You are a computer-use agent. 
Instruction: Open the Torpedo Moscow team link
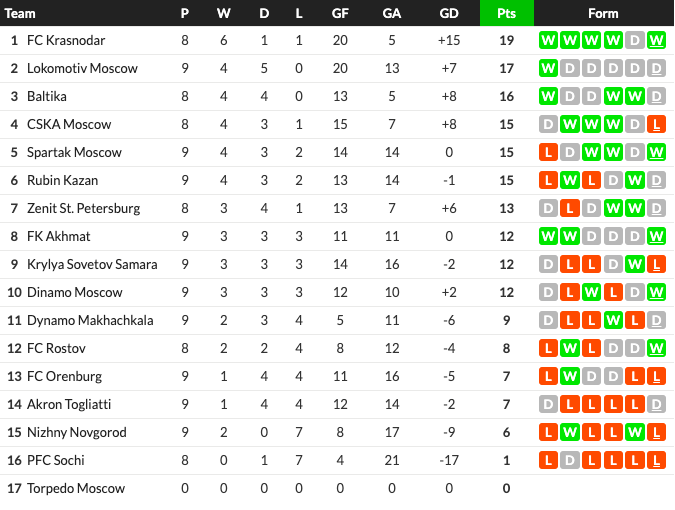[76, 488]
